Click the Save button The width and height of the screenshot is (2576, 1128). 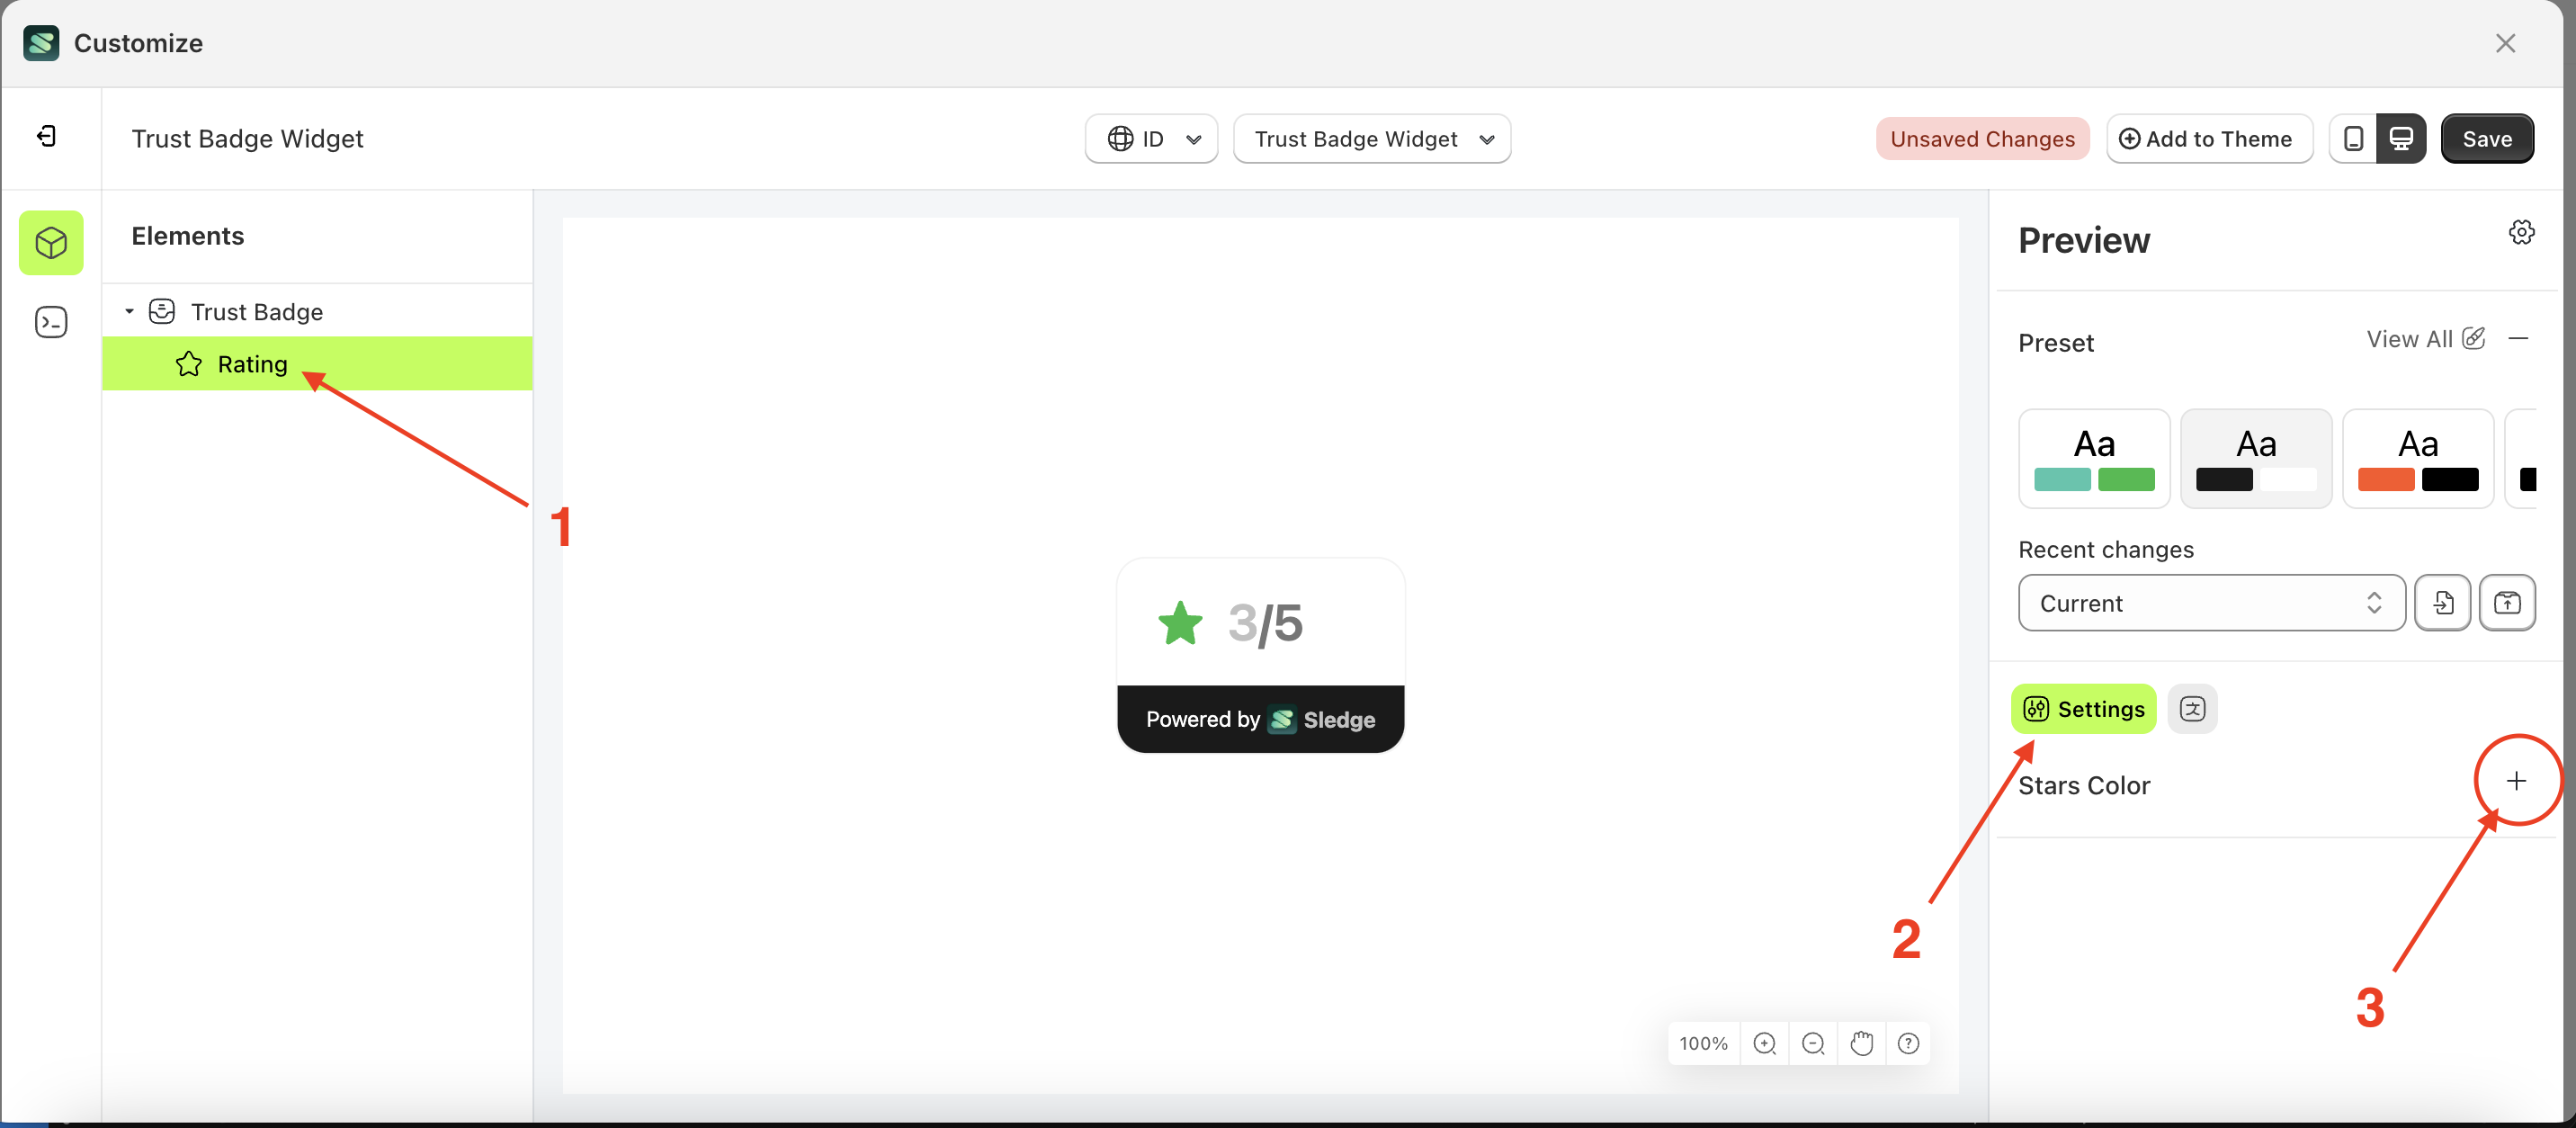pos(2488,138)
